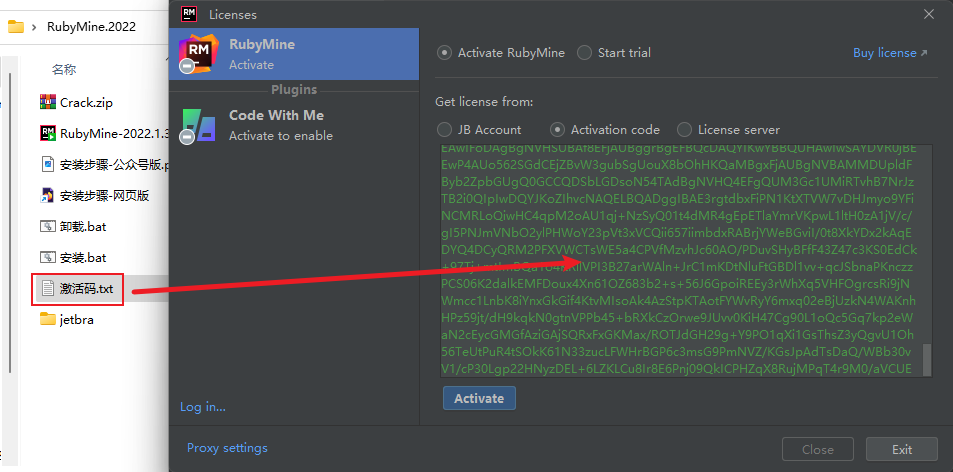Screen dimensions: 953x472
Task: Choose License server as the license source
Action: pos(684,129)
